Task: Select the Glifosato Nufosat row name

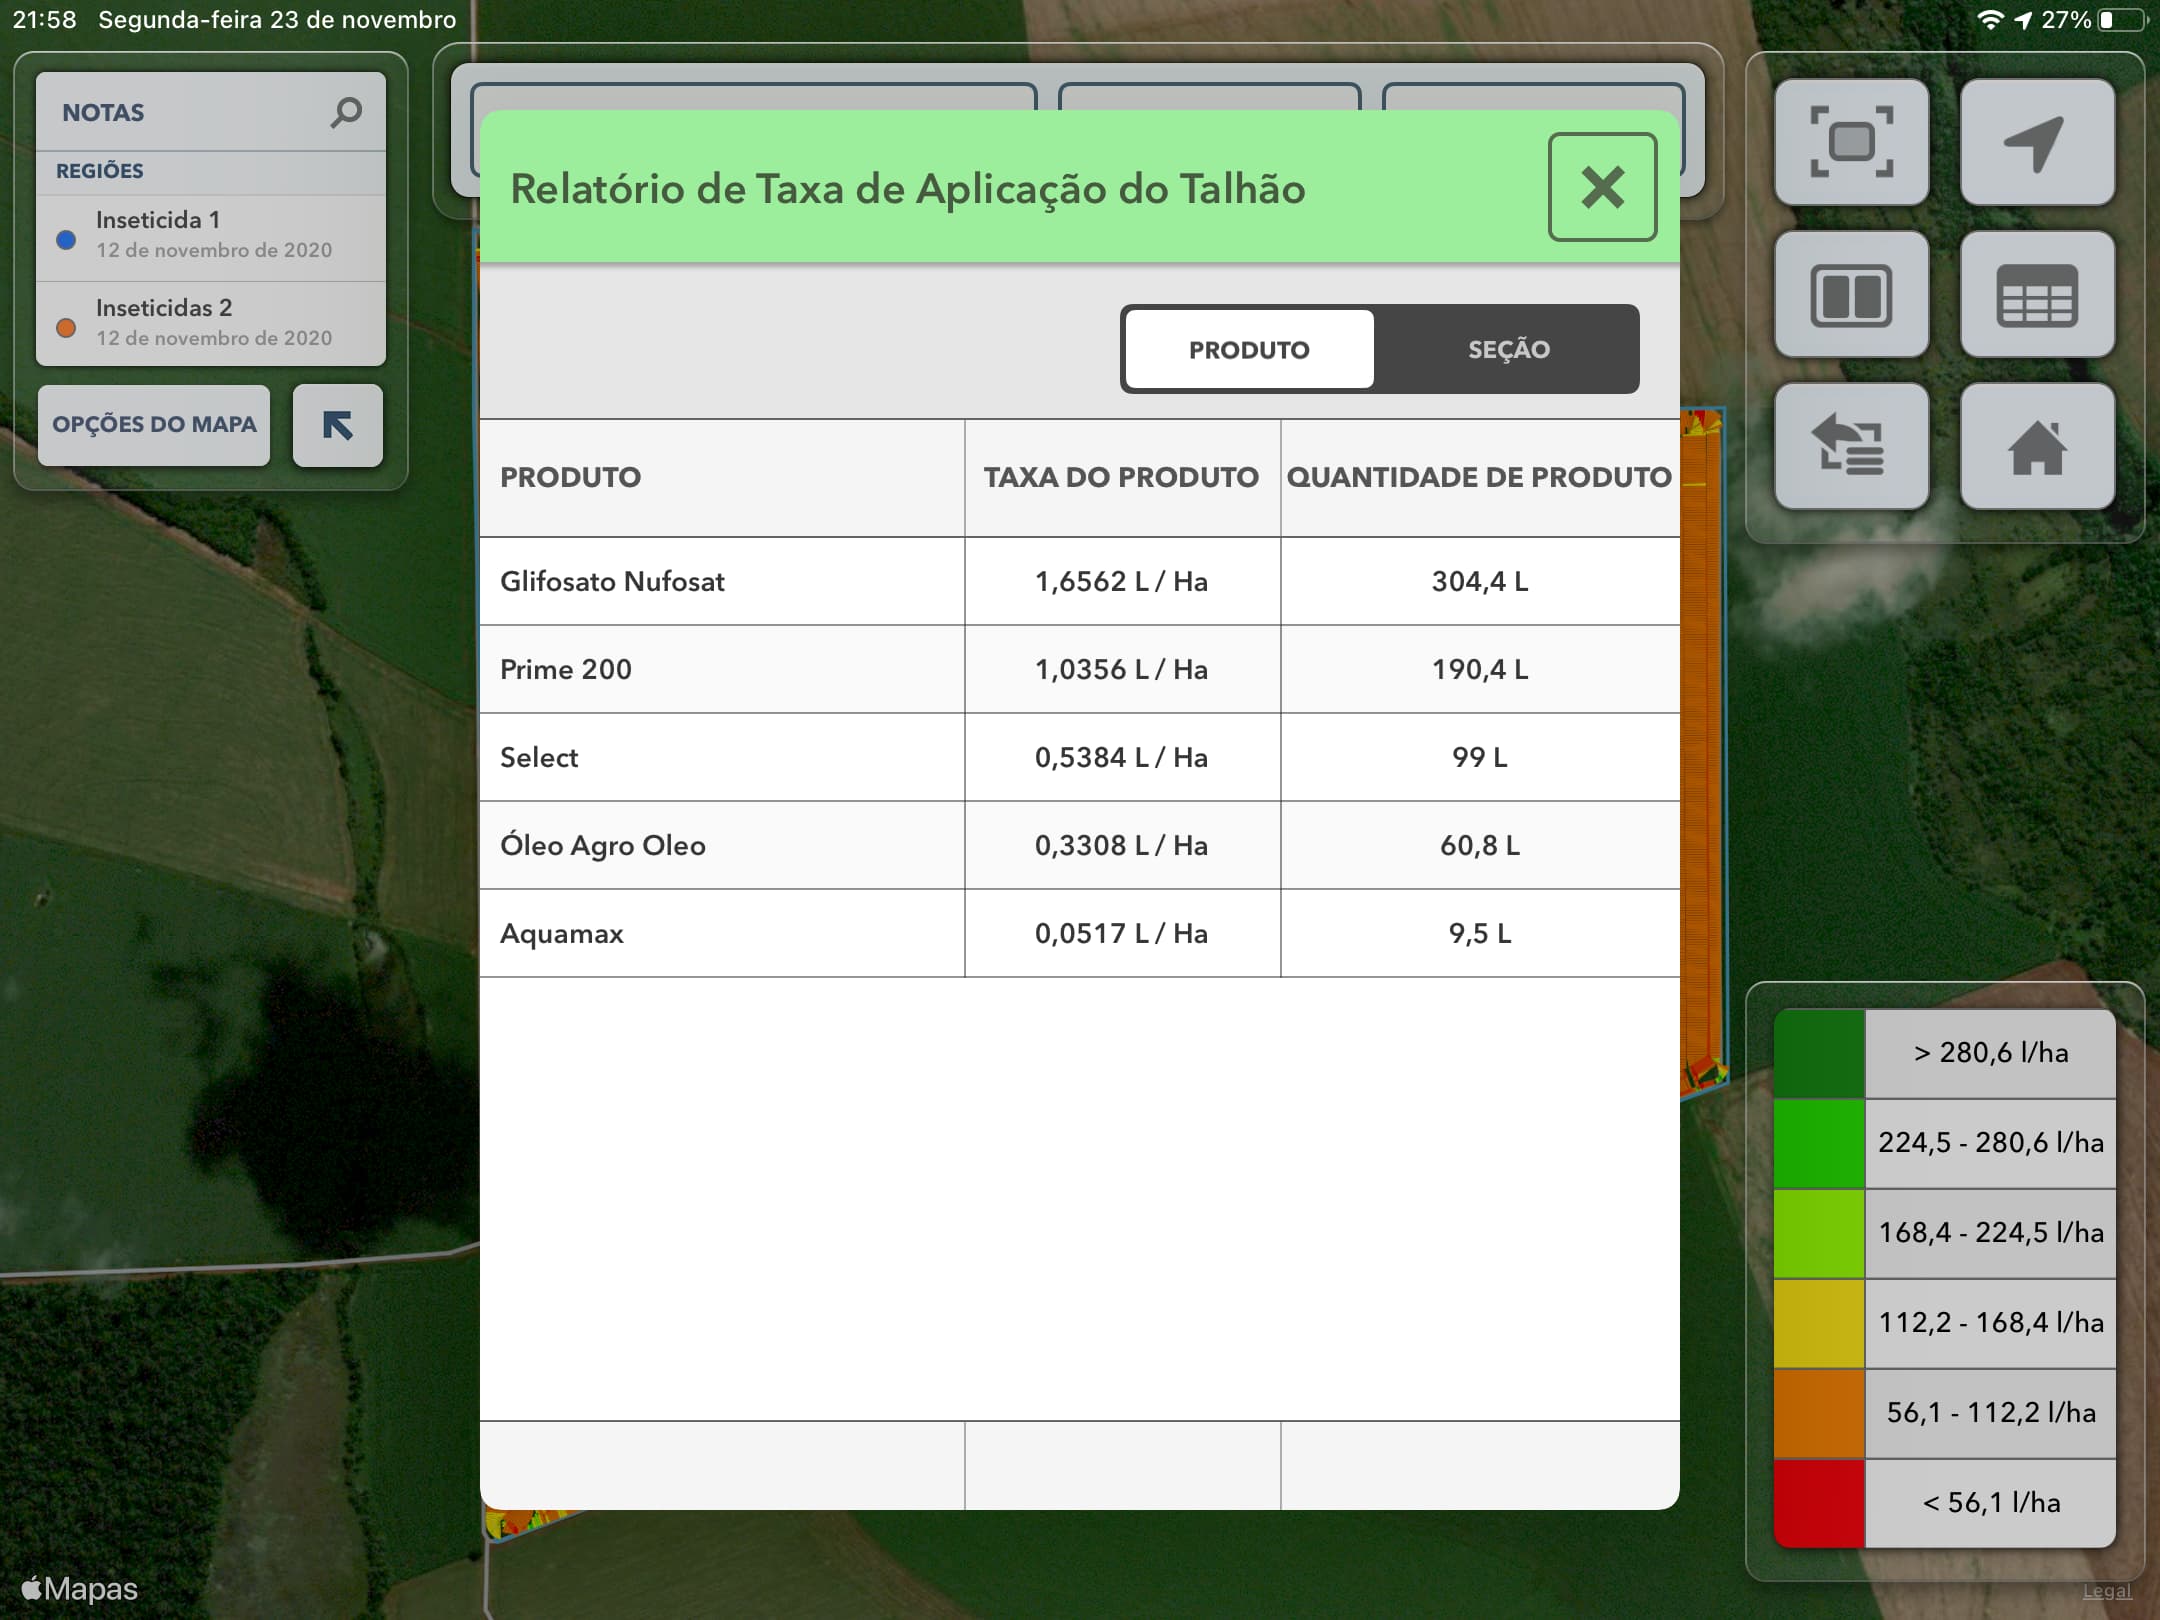Action: click(x=612, y=582)
